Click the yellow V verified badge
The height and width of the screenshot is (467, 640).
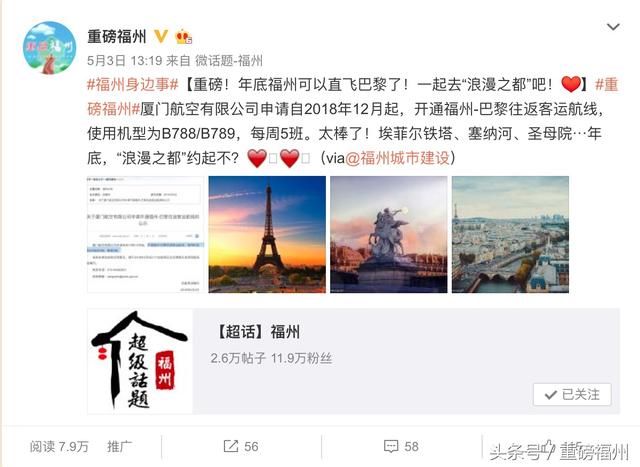pos(161,36)
